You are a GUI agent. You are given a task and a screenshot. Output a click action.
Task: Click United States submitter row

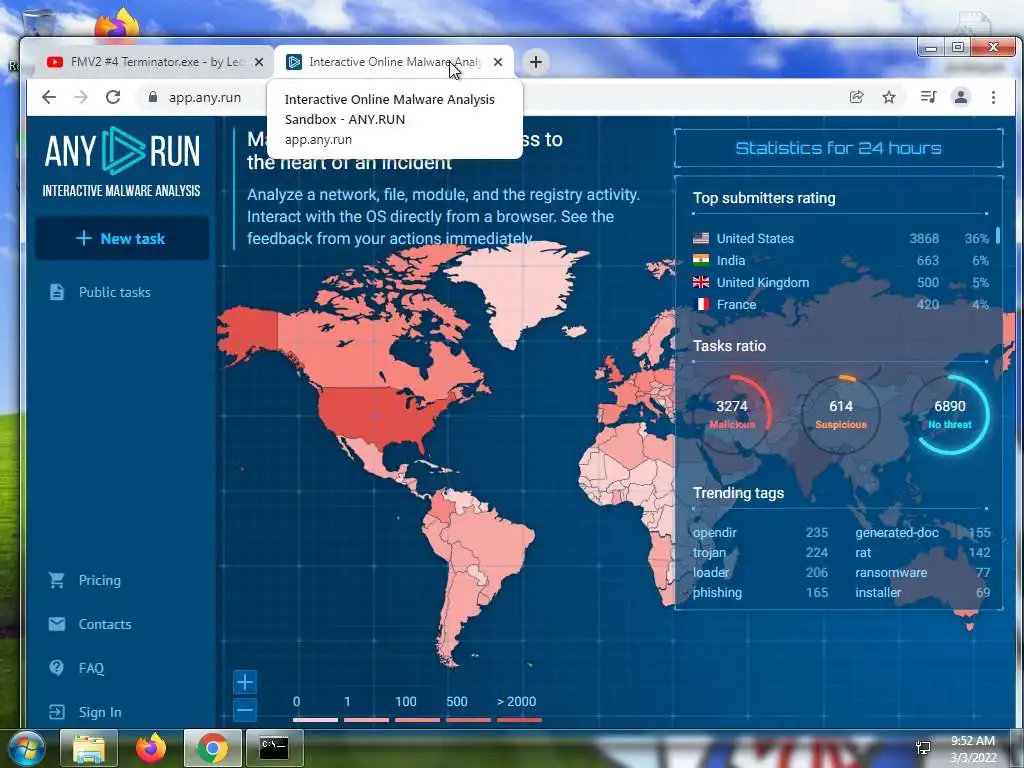click(840, 238)
